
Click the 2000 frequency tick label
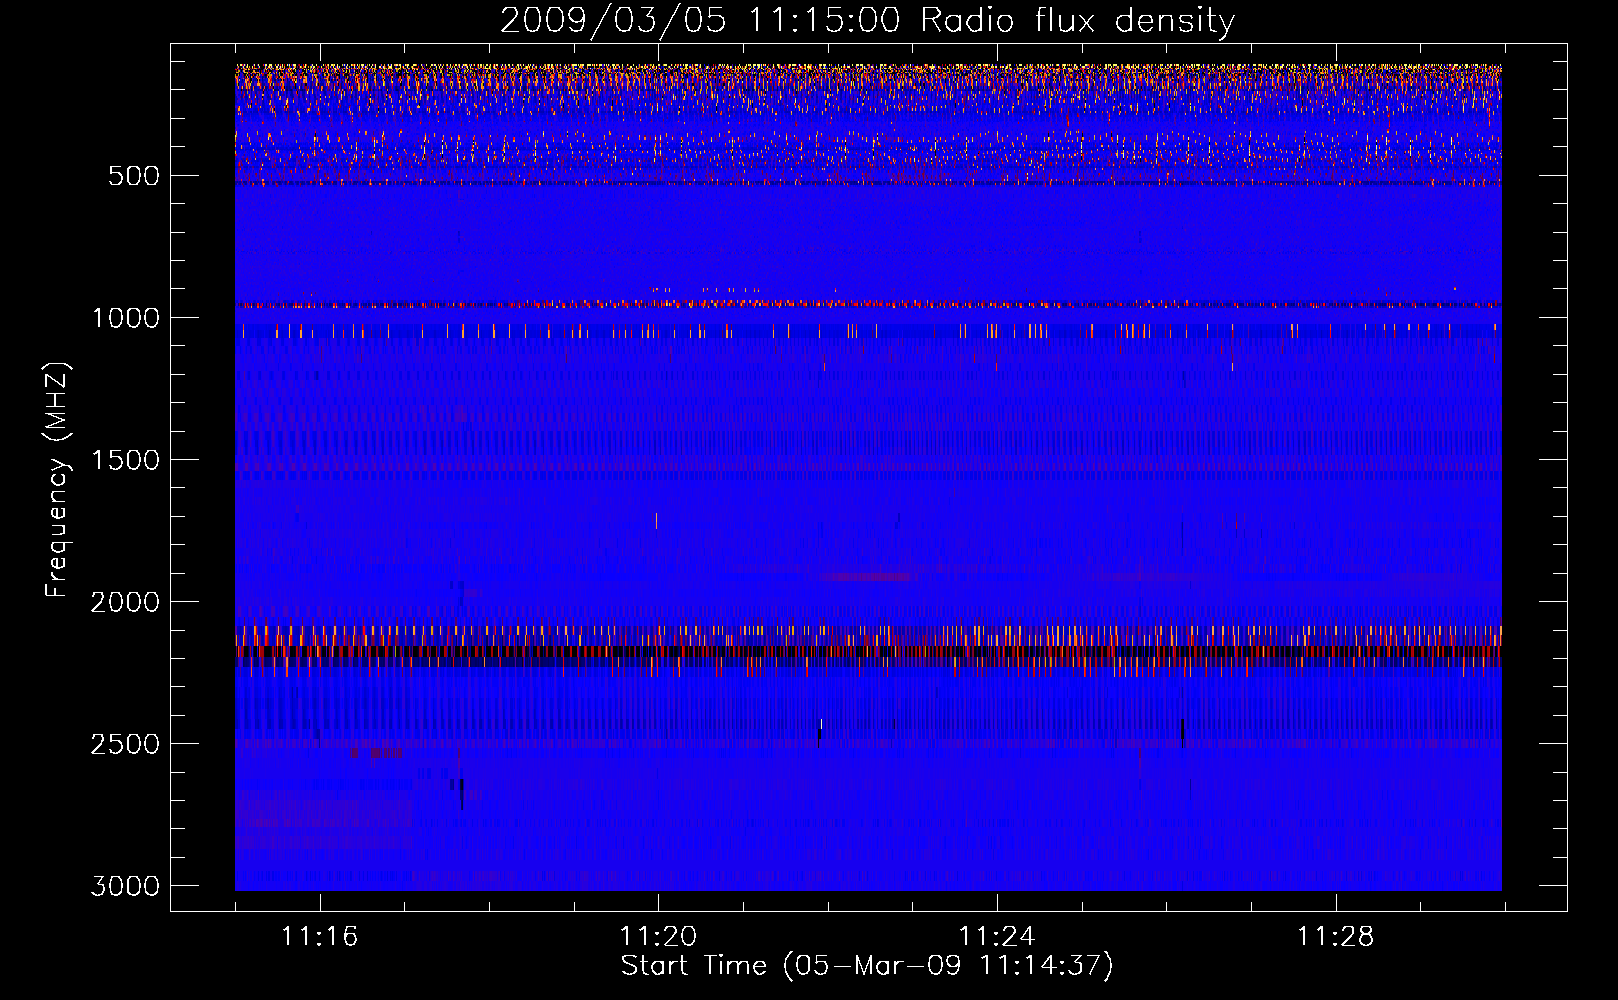pyautogui.click(x=126, y=602)
